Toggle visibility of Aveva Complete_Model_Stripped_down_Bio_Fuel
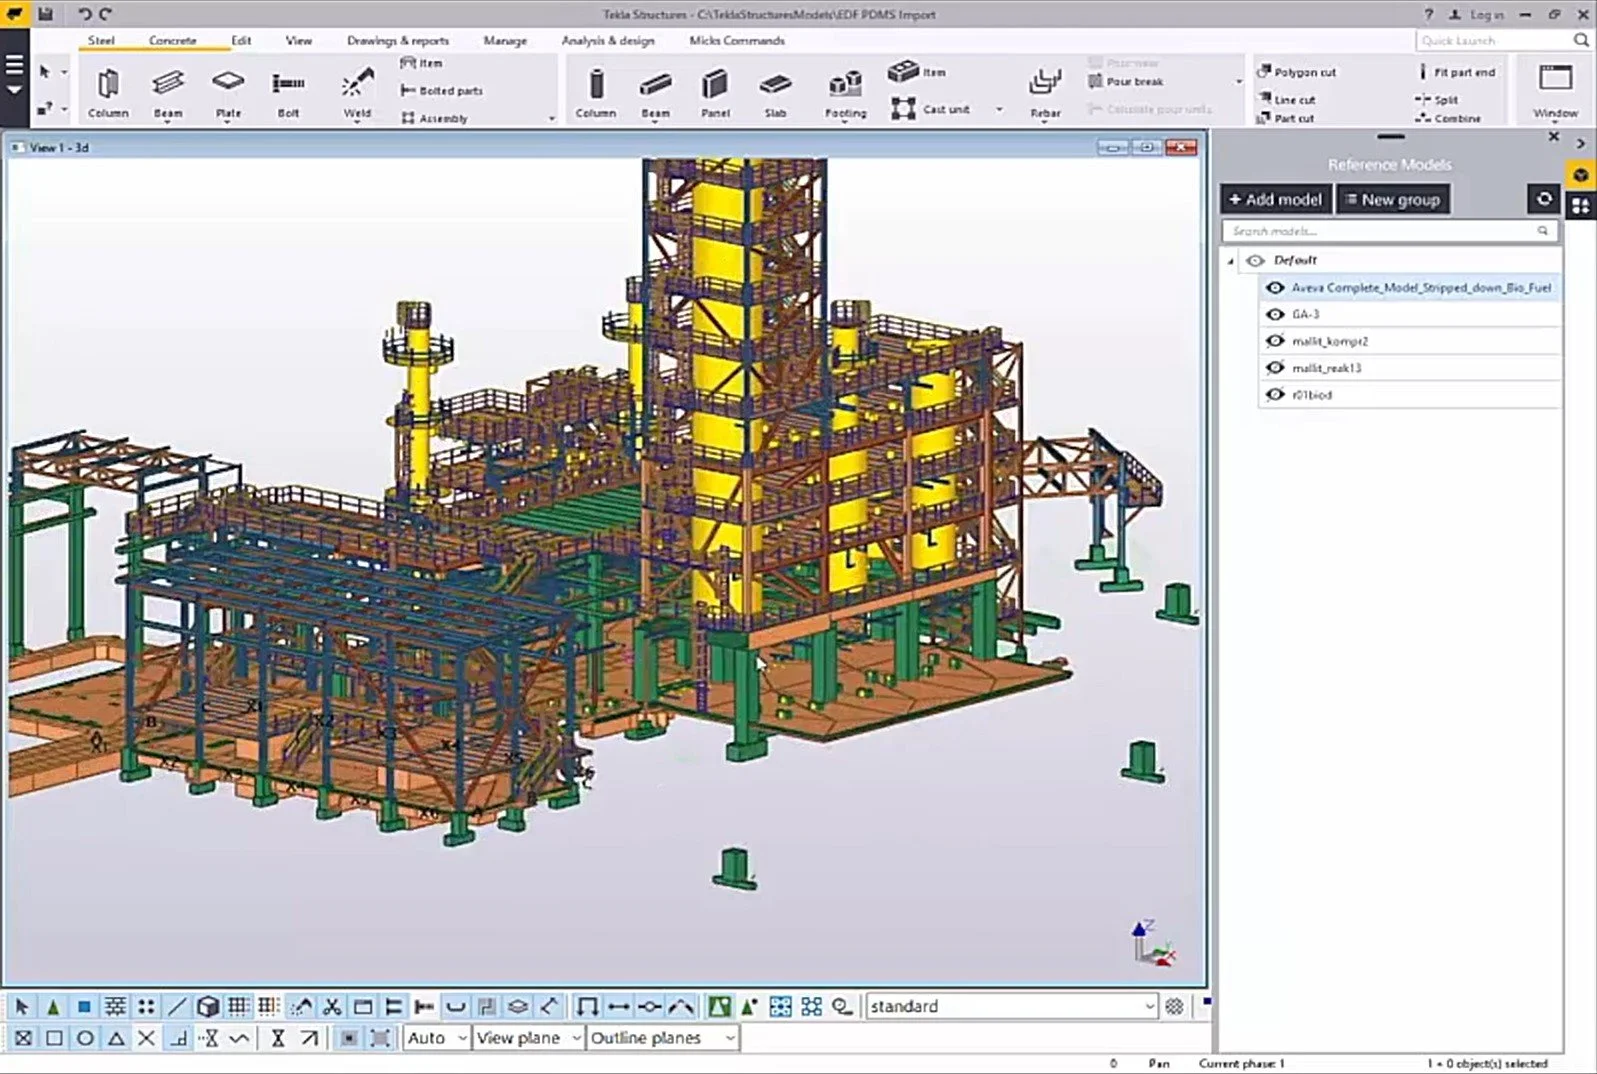Image resolution: width=1597 pixels, height=1074 pixels. pos(1275,287)
